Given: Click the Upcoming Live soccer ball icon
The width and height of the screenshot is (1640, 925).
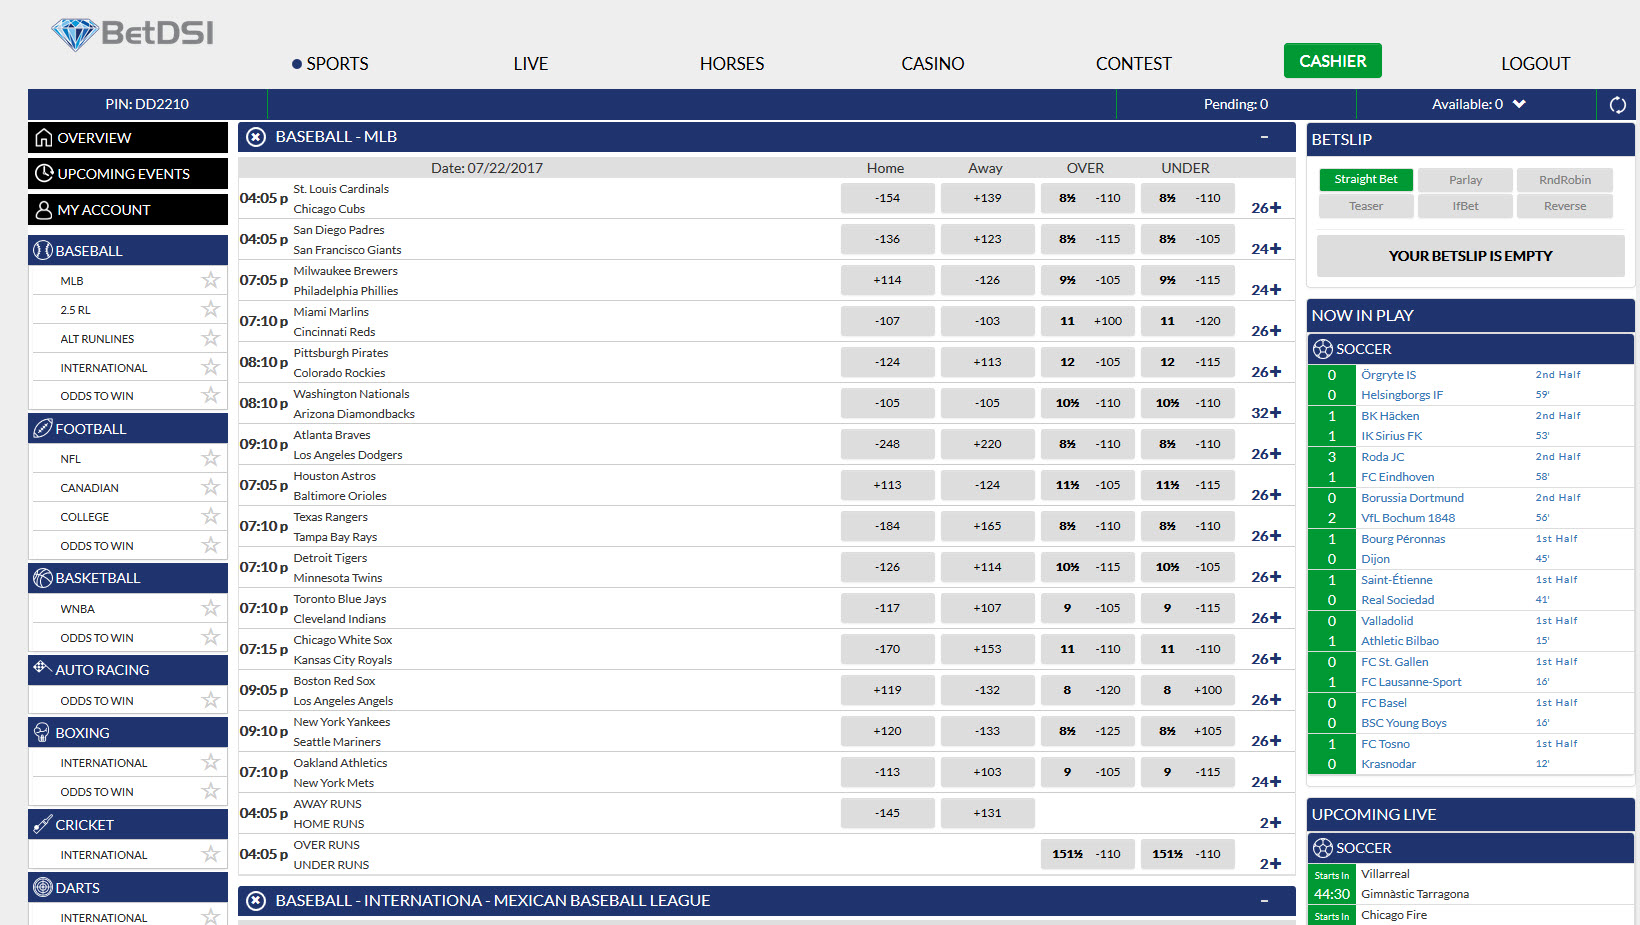Looking at the screenshot, I should pyautogui.click(x=1323, y=848).
